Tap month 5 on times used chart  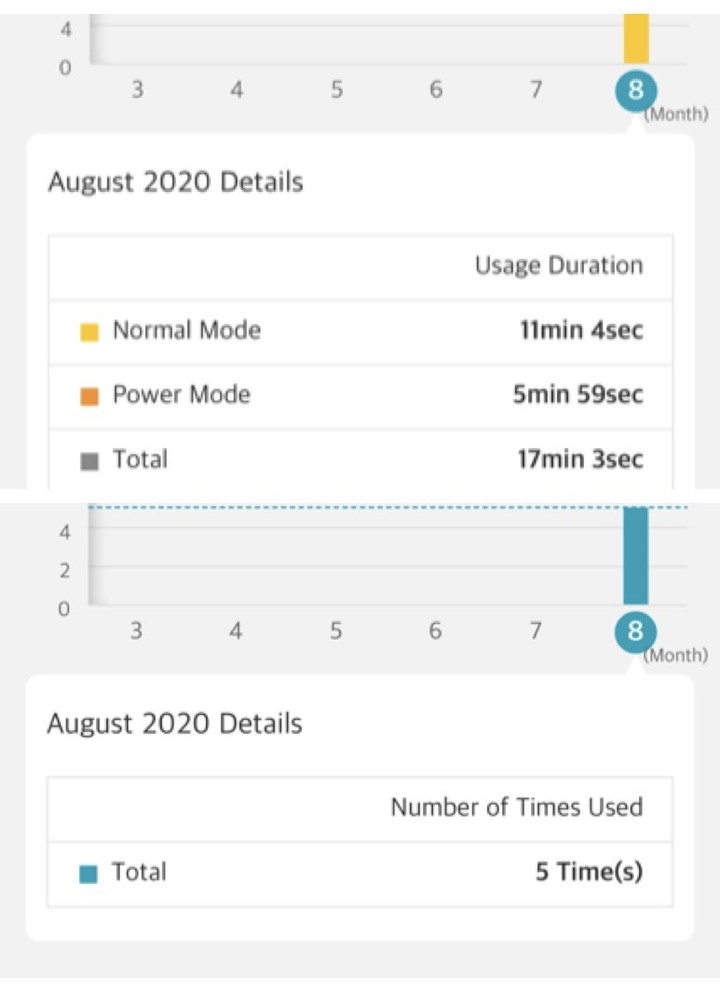coord(335,631)
